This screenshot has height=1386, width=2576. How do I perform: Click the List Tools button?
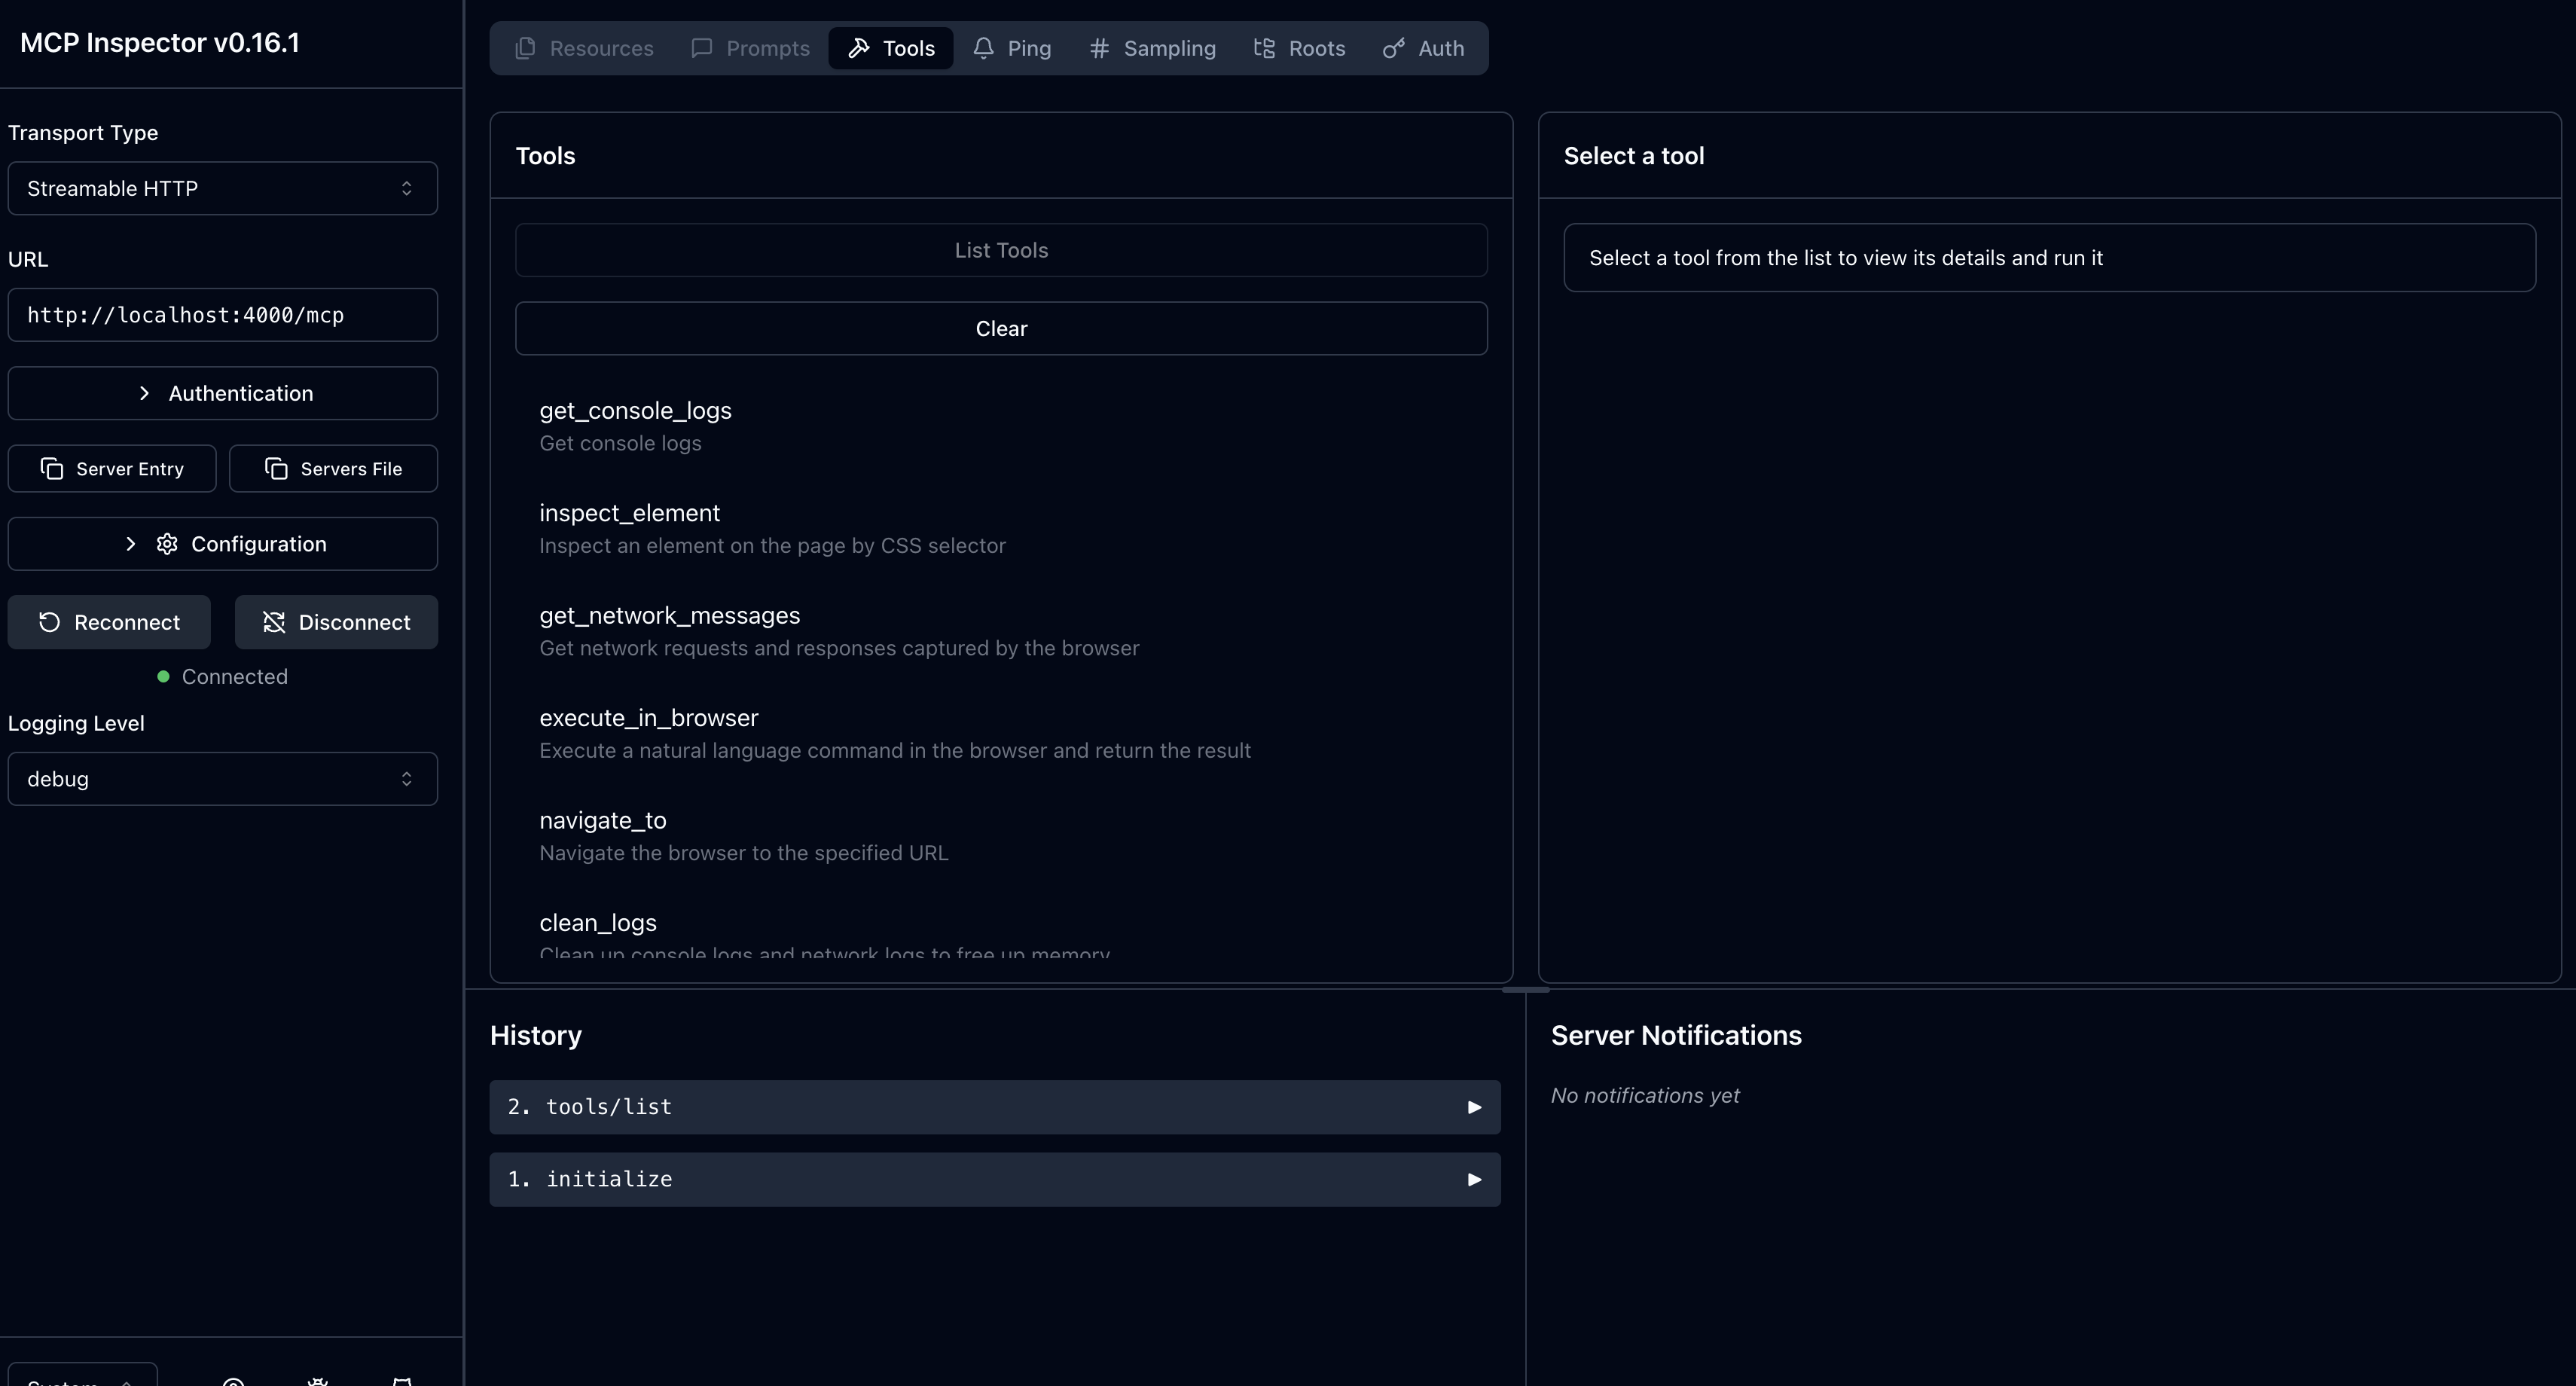click(1001, 250)
